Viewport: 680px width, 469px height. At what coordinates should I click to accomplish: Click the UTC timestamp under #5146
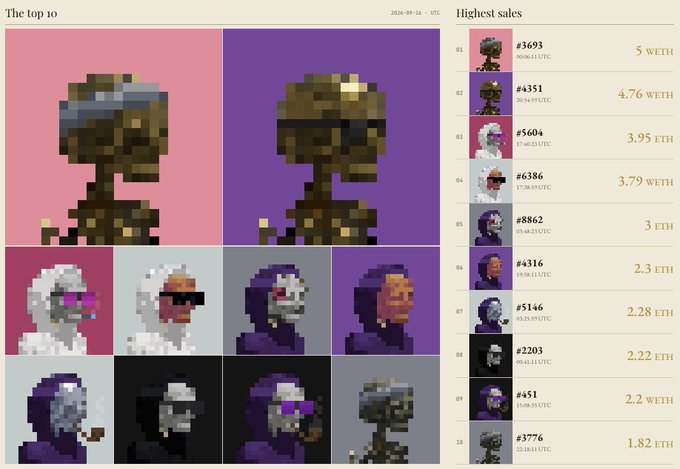coord(533,318)
